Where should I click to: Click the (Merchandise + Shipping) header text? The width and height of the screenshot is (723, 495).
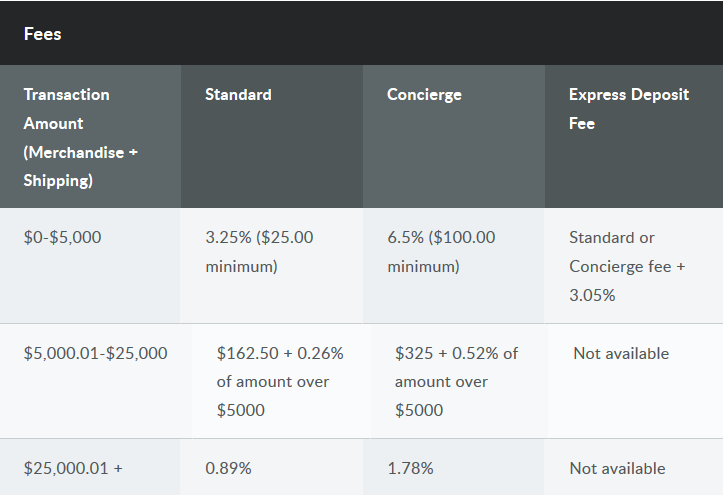81,166
